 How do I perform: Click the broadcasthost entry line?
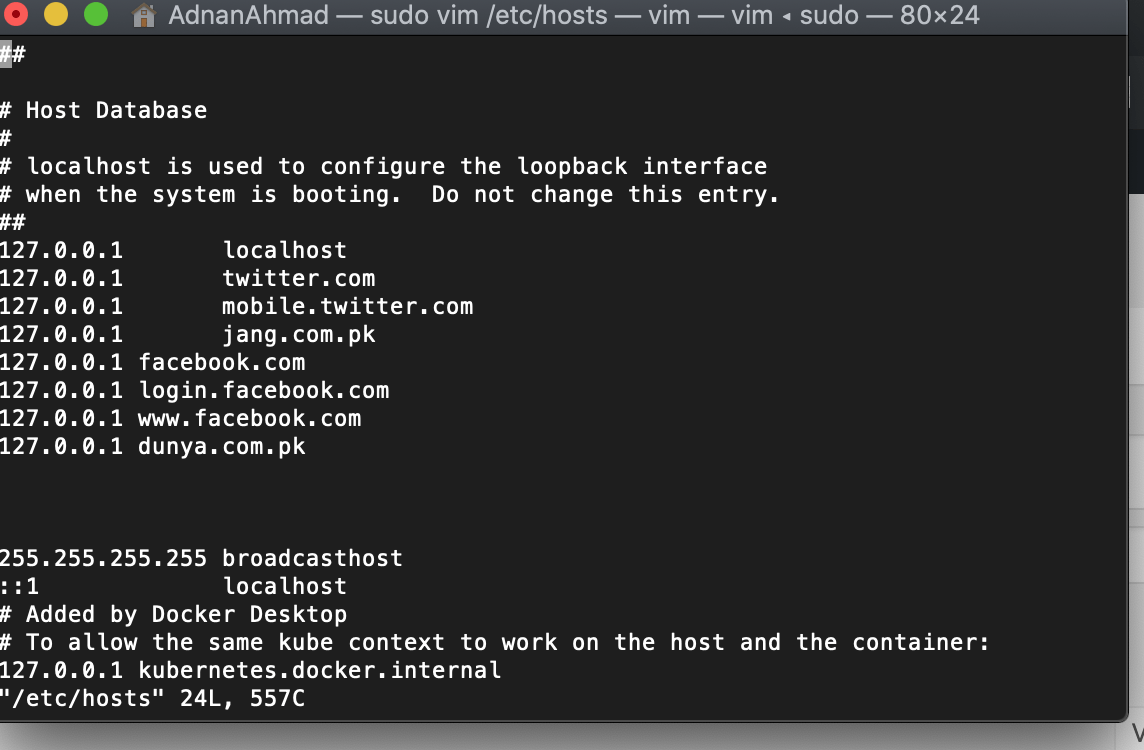point(201,558)
